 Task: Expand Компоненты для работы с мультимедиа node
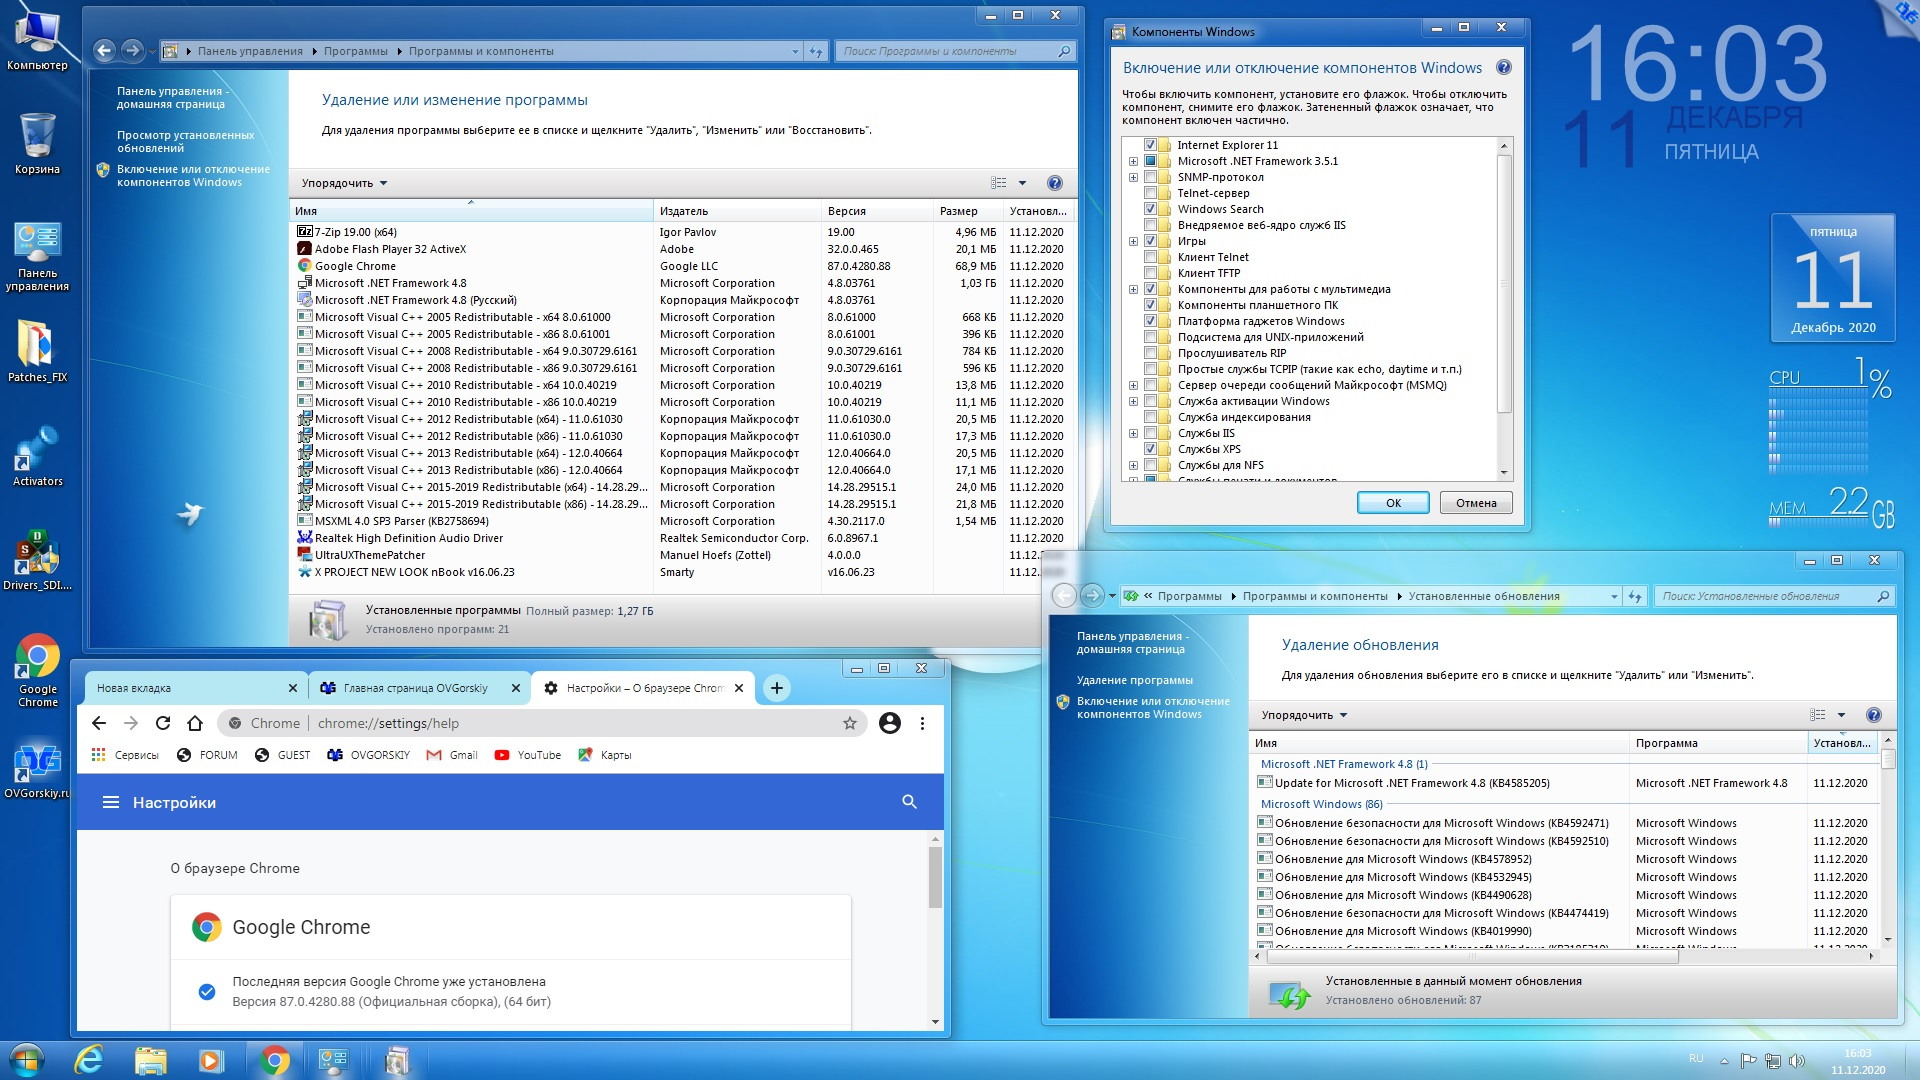pyautogui.click(x=1133, y=289)
